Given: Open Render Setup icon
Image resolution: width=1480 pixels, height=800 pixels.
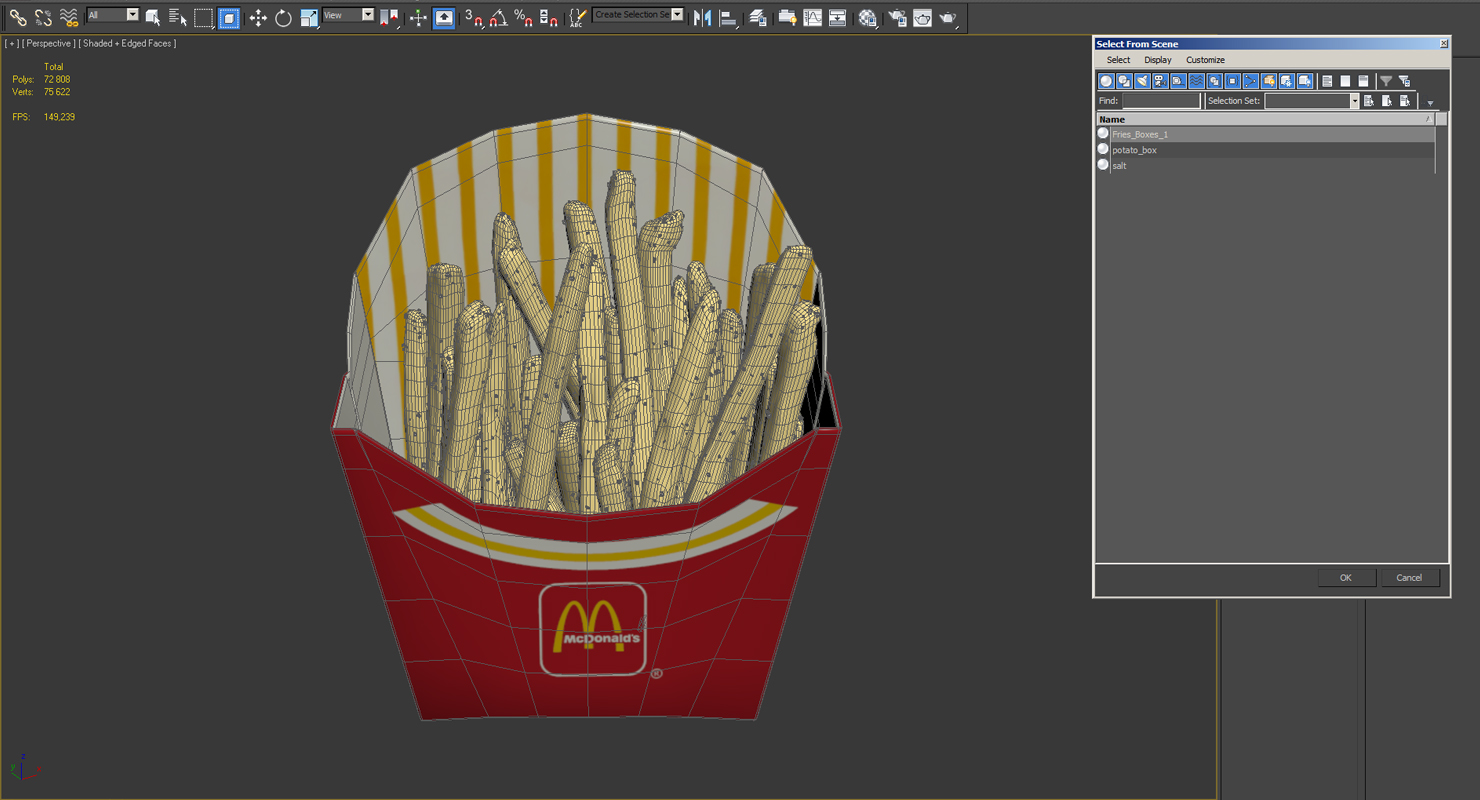Looking at the screenshot, I should pos(897,17).
